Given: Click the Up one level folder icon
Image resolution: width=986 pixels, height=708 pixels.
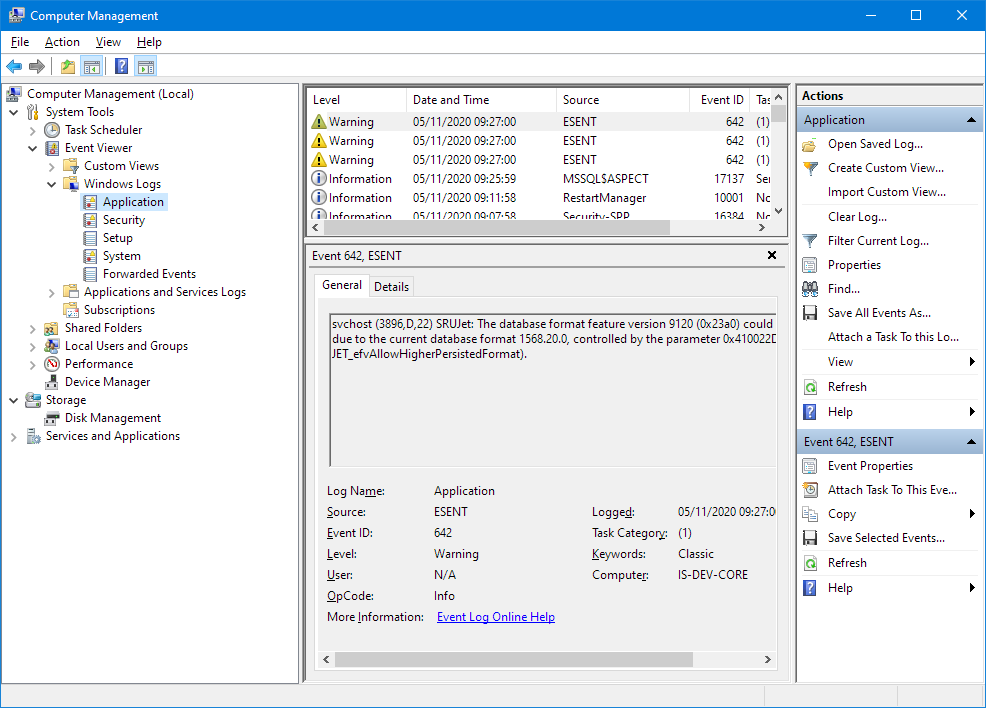Looking at the screenshot, I should (x=68, y=66).
